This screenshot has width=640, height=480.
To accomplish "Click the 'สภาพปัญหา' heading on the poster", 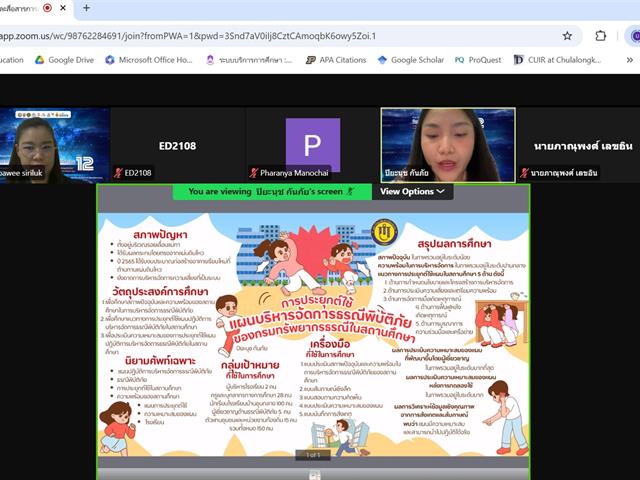I will pos(160,235).
